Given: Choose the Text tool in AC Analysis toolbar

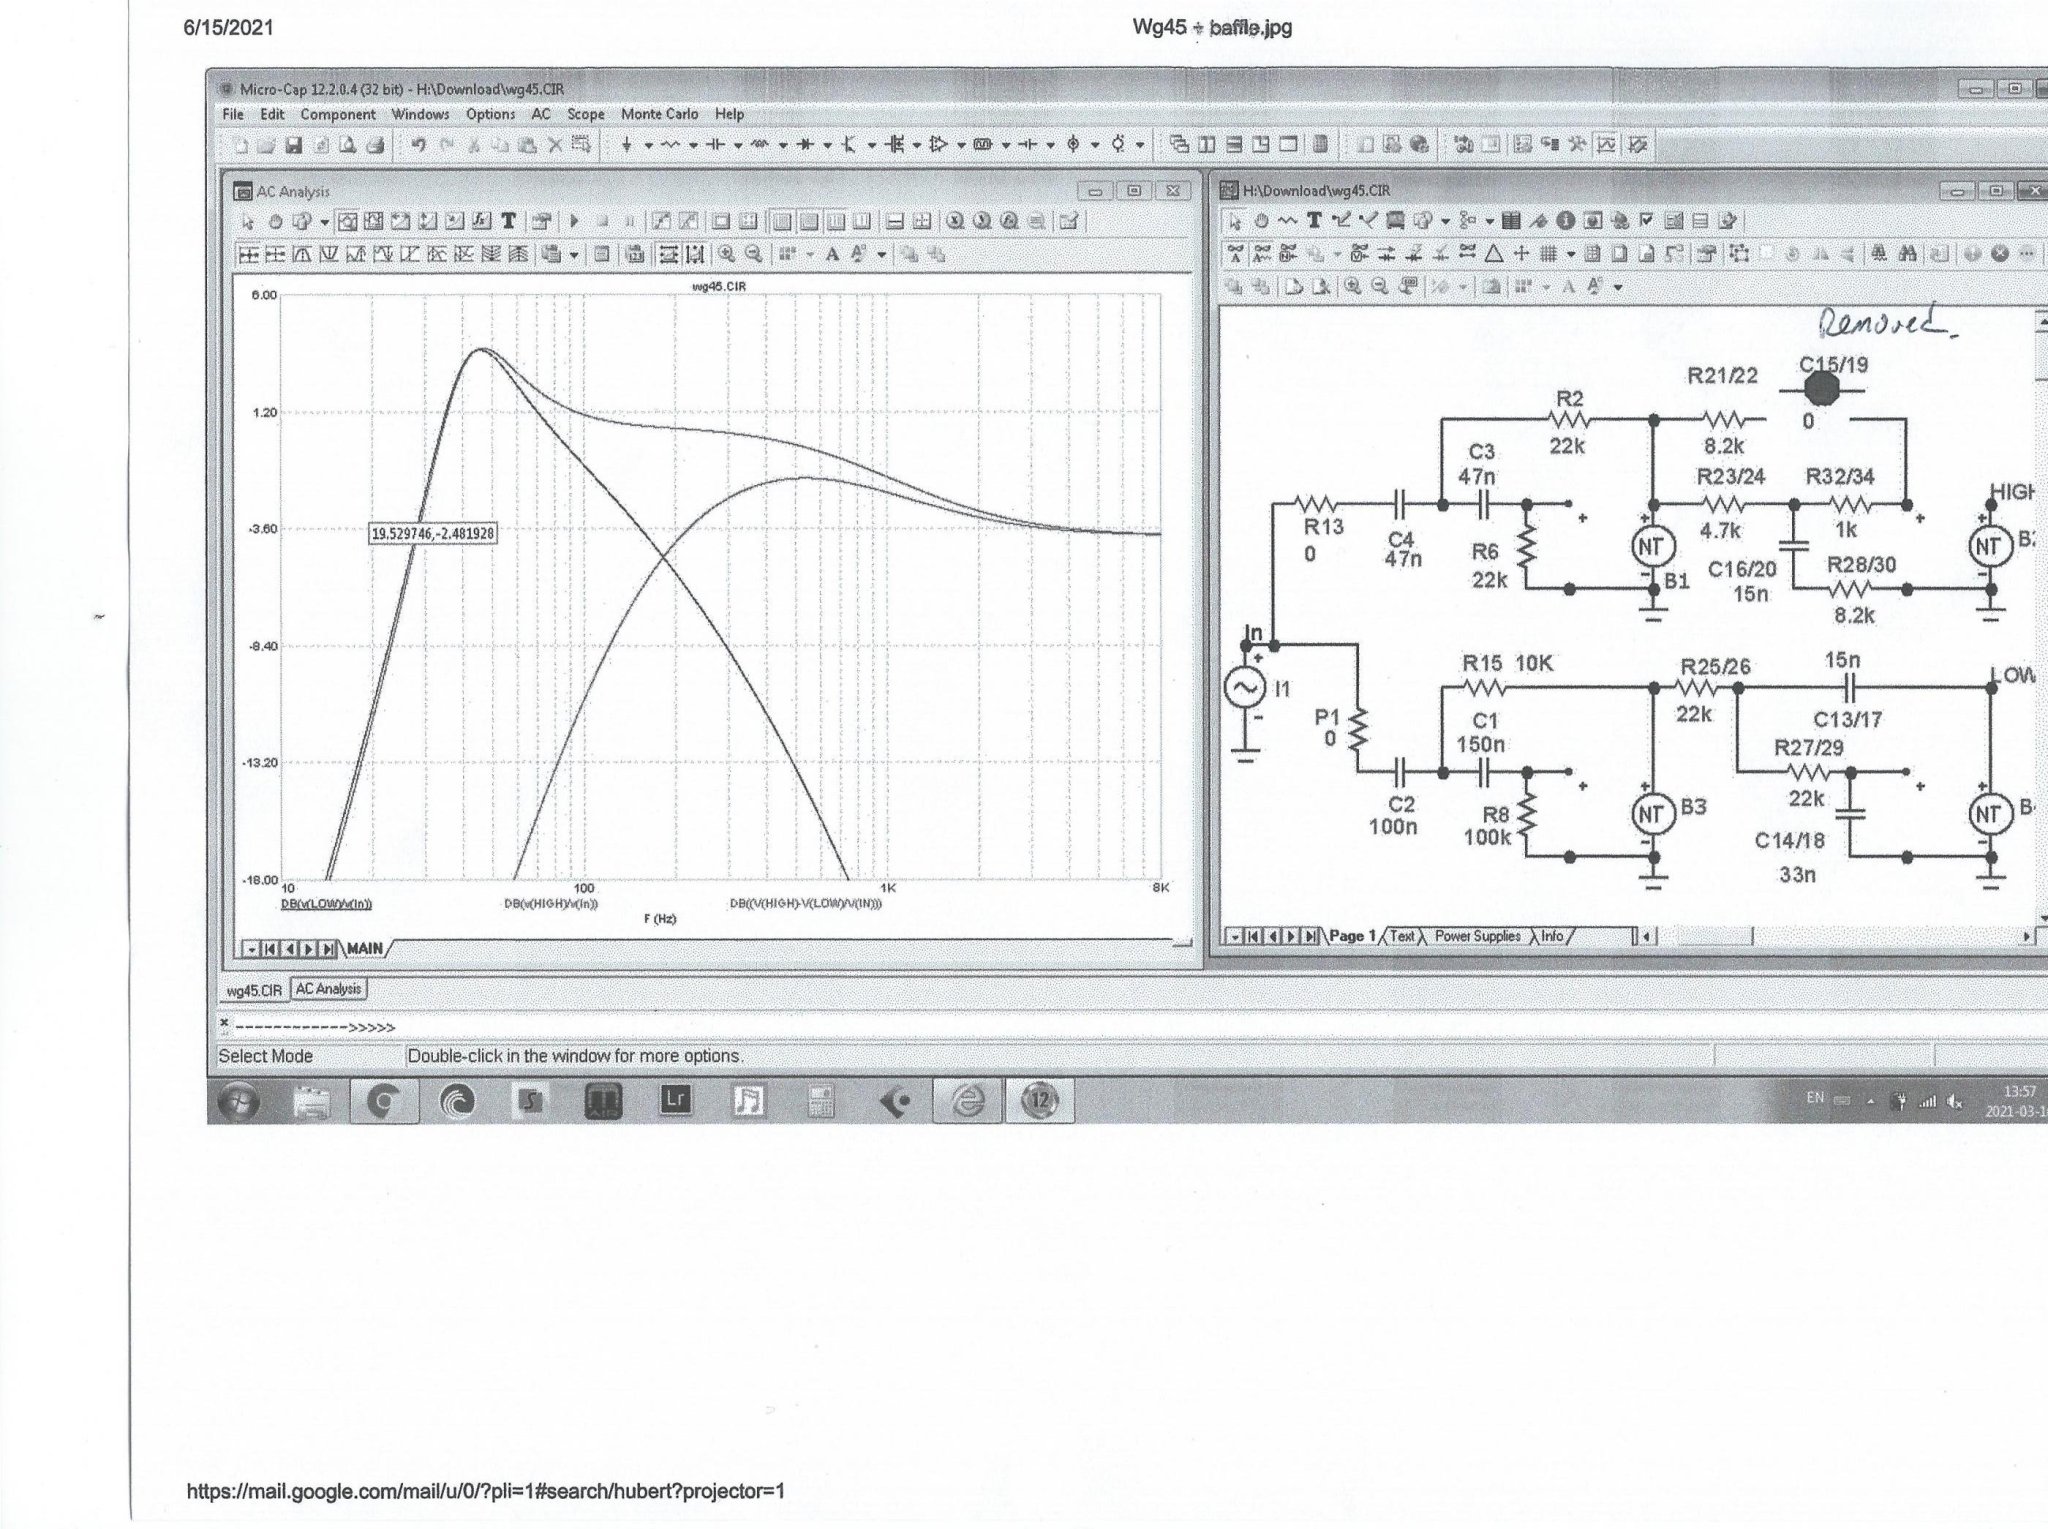Looking at the screenshot, I should click(x=508, y=221).
